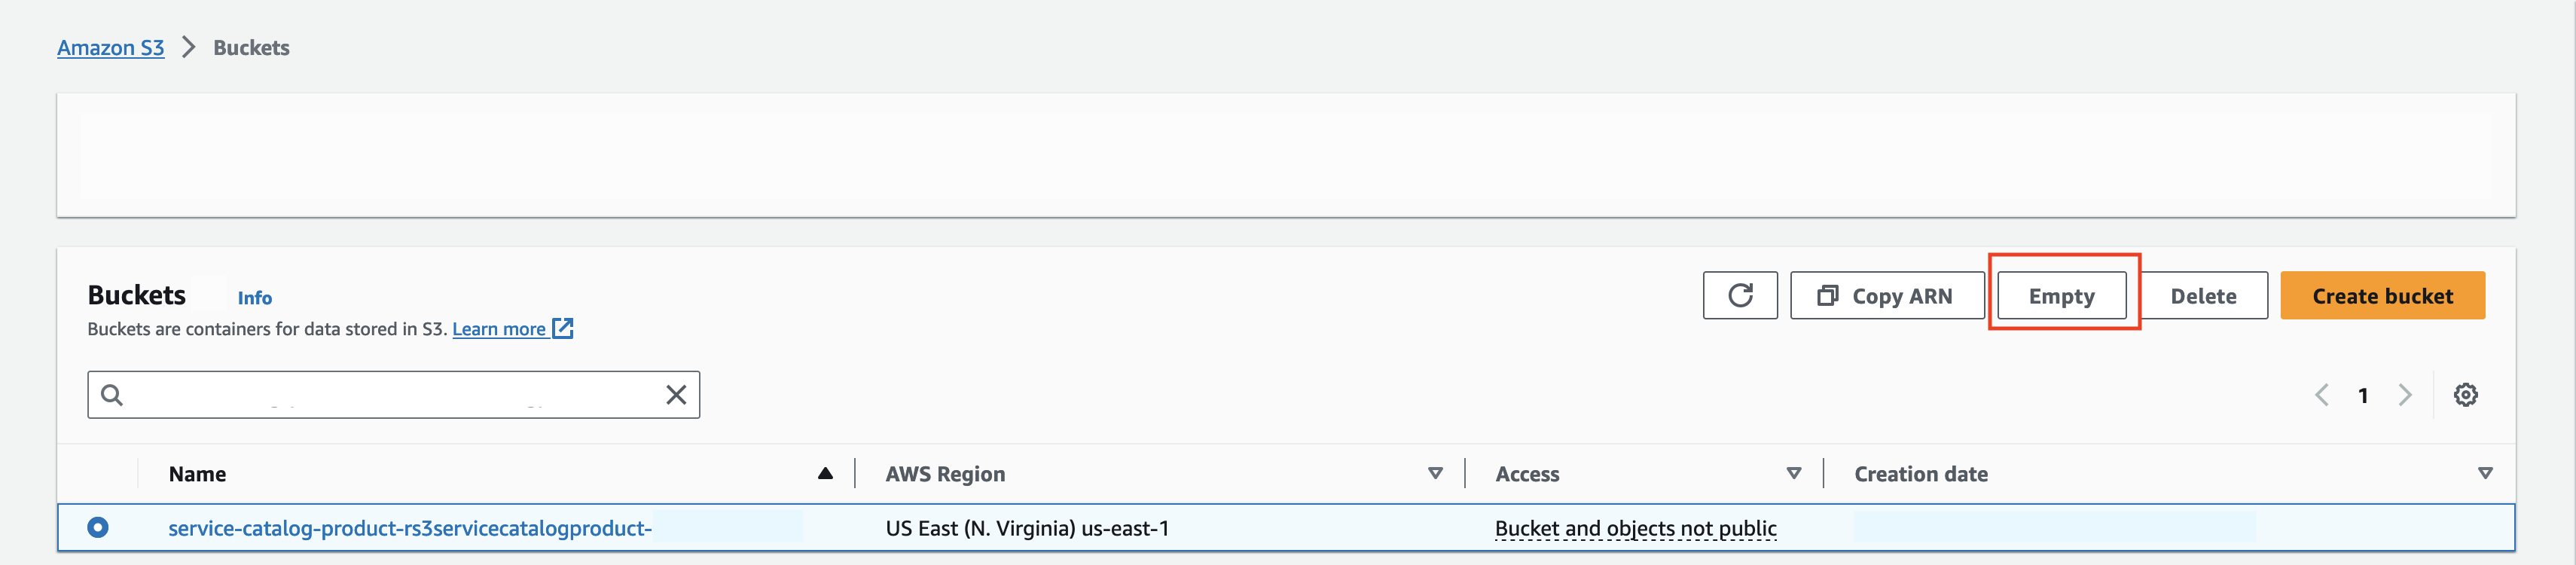Open the service-catalog-product bucket name link
The image size is (2576, 565).
(x=408, y=528)
